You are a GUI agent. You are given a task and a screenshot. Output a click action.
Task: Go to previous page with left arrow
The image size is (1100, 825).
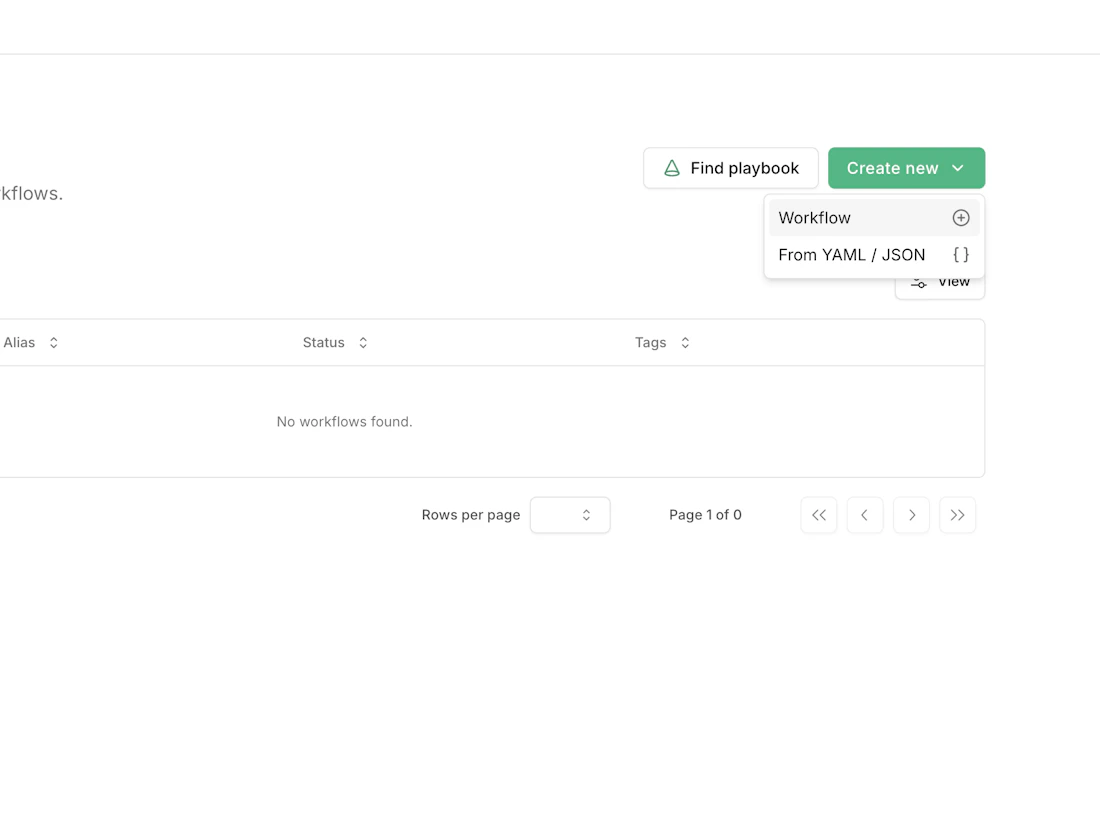865,515
